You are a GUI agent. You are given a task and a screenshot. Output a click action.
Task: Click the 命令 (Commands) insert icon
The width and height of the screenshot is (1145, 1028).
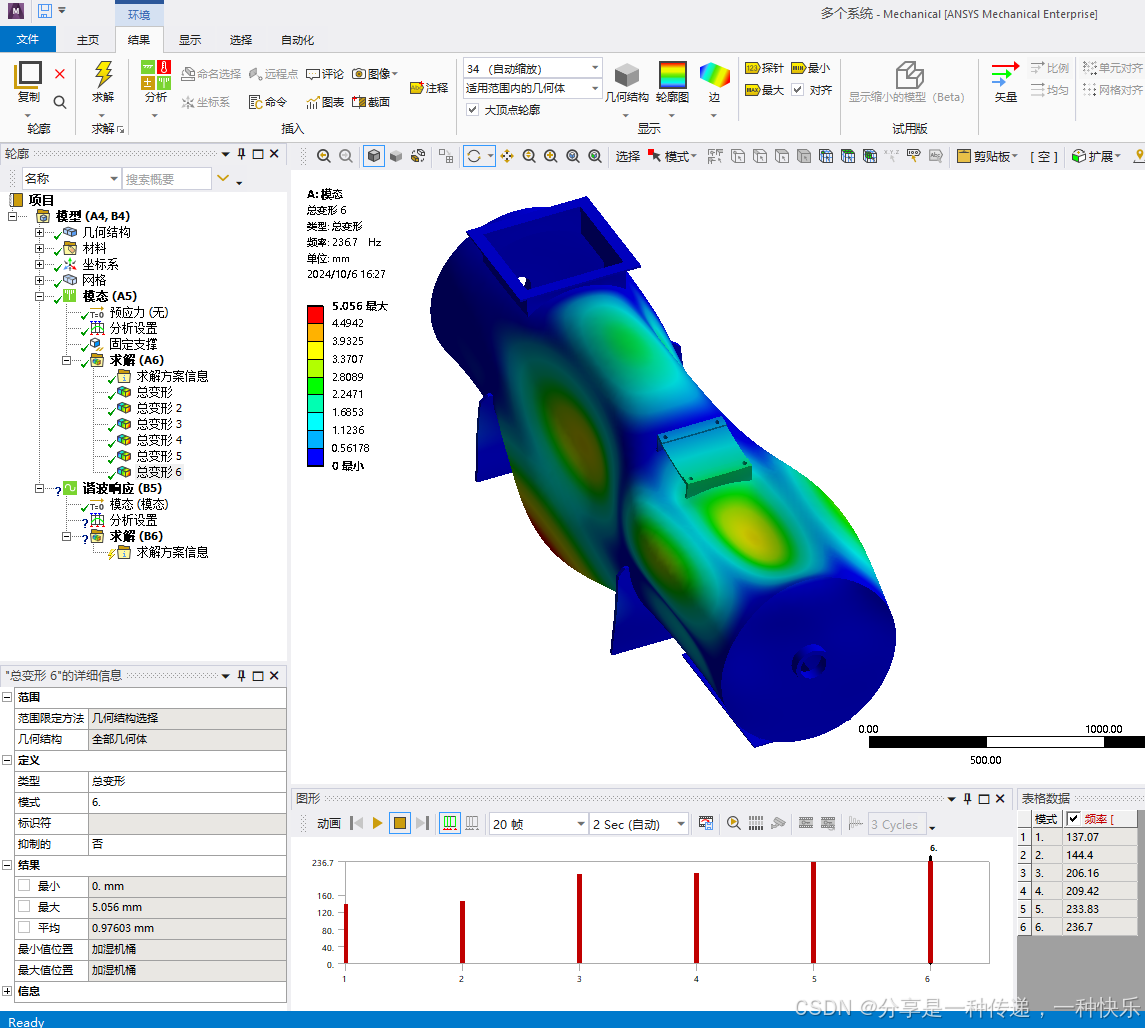[256, 102]
